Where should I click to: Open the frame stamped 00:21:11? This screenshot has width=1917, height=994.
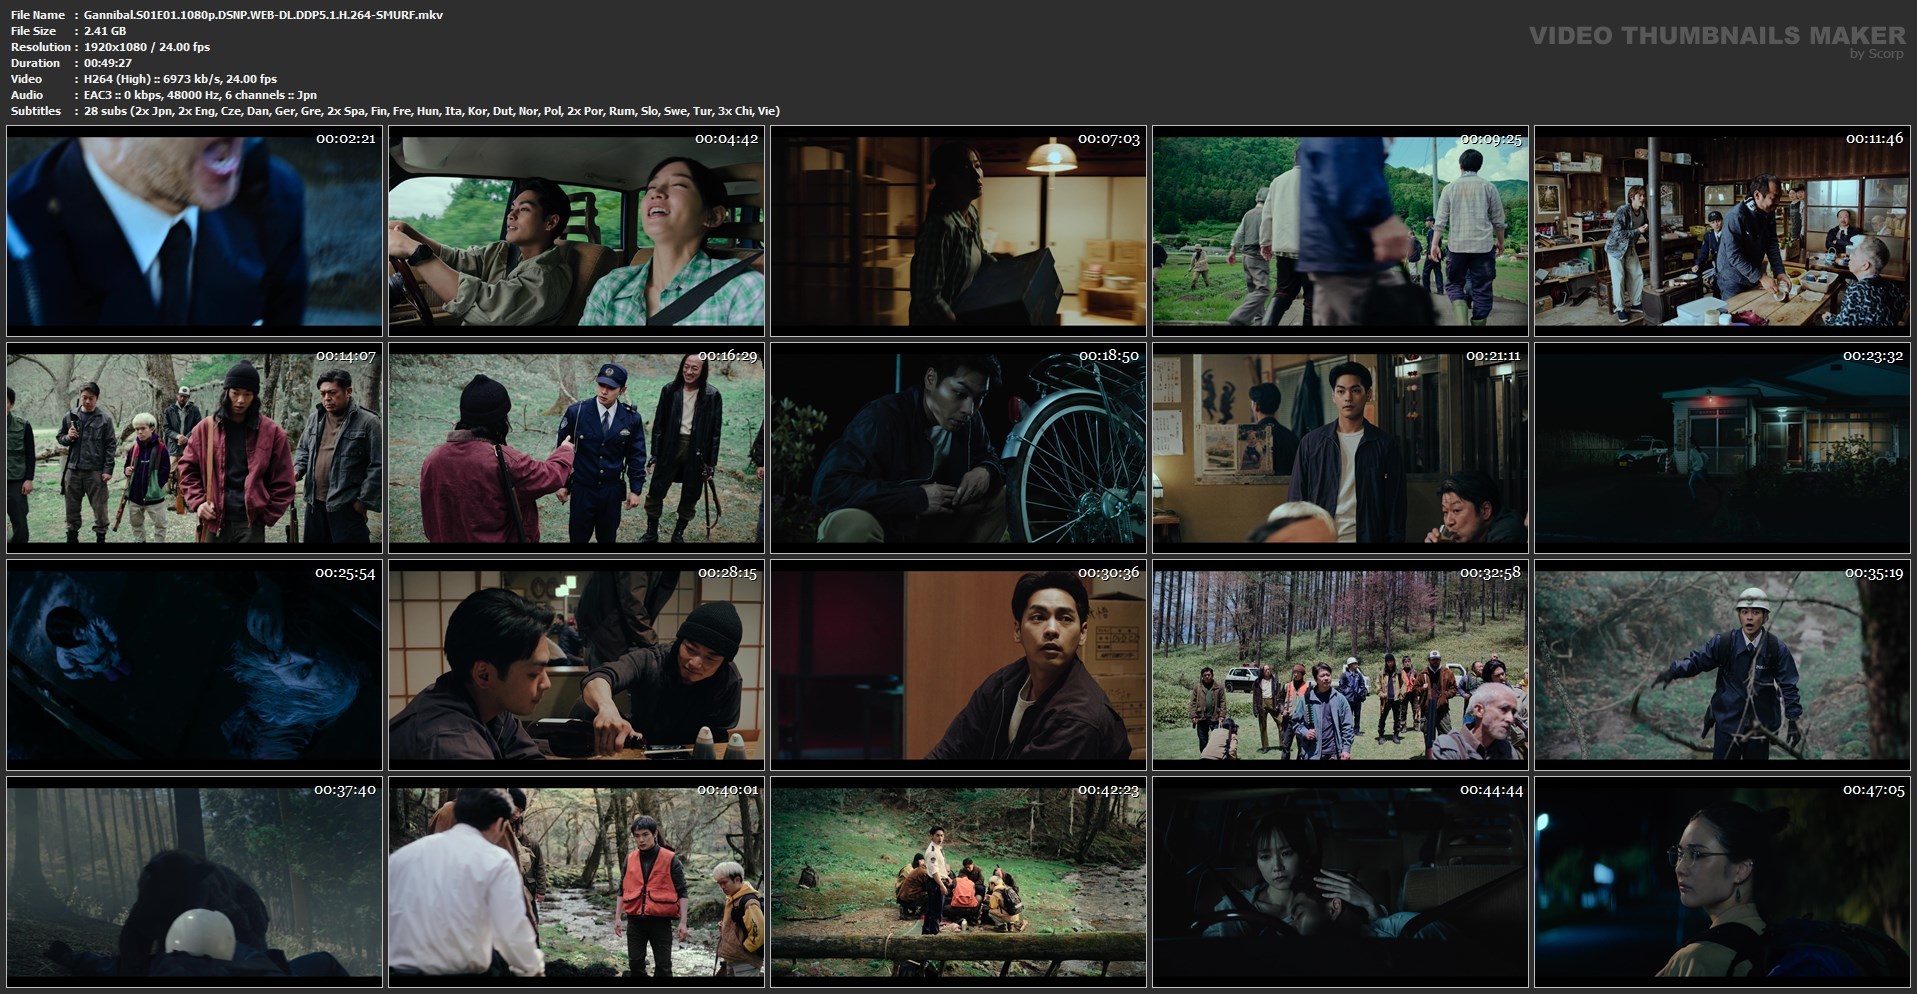[x=1340, y=448]
